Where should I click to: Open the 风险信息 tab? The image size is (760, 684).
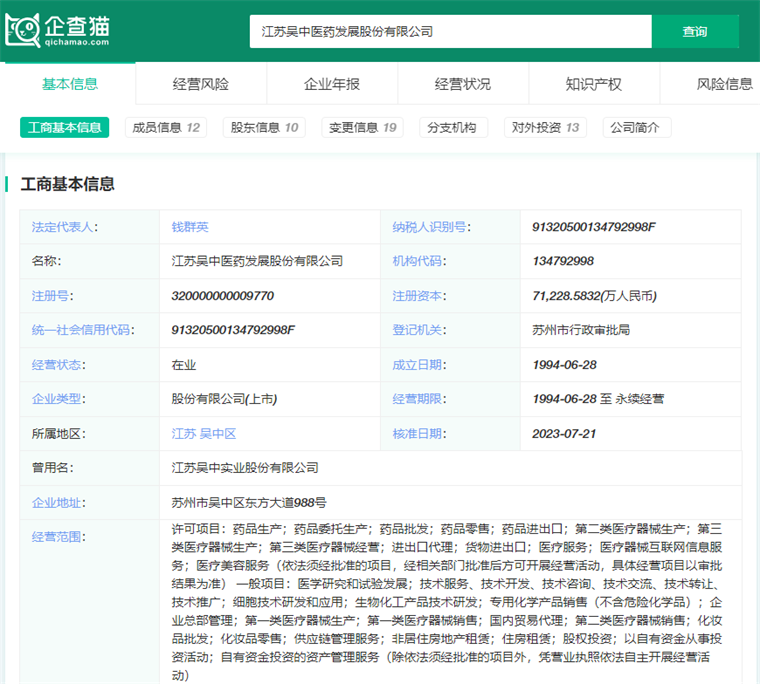724,84
